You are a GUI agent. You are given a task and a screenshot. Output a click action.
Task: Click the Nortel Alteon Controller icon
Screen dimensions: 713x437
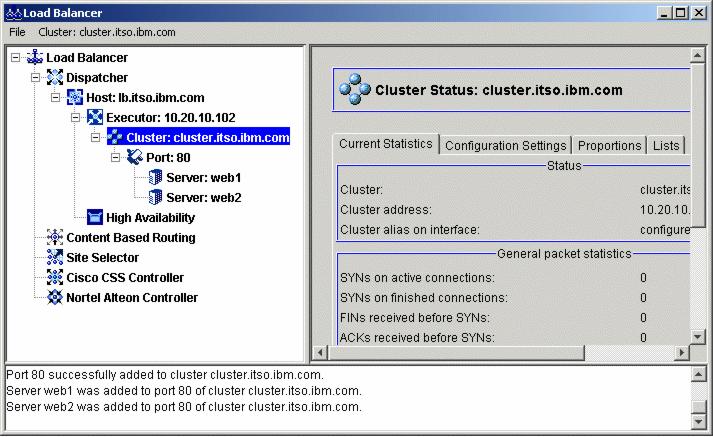click(x=55, y=297)
